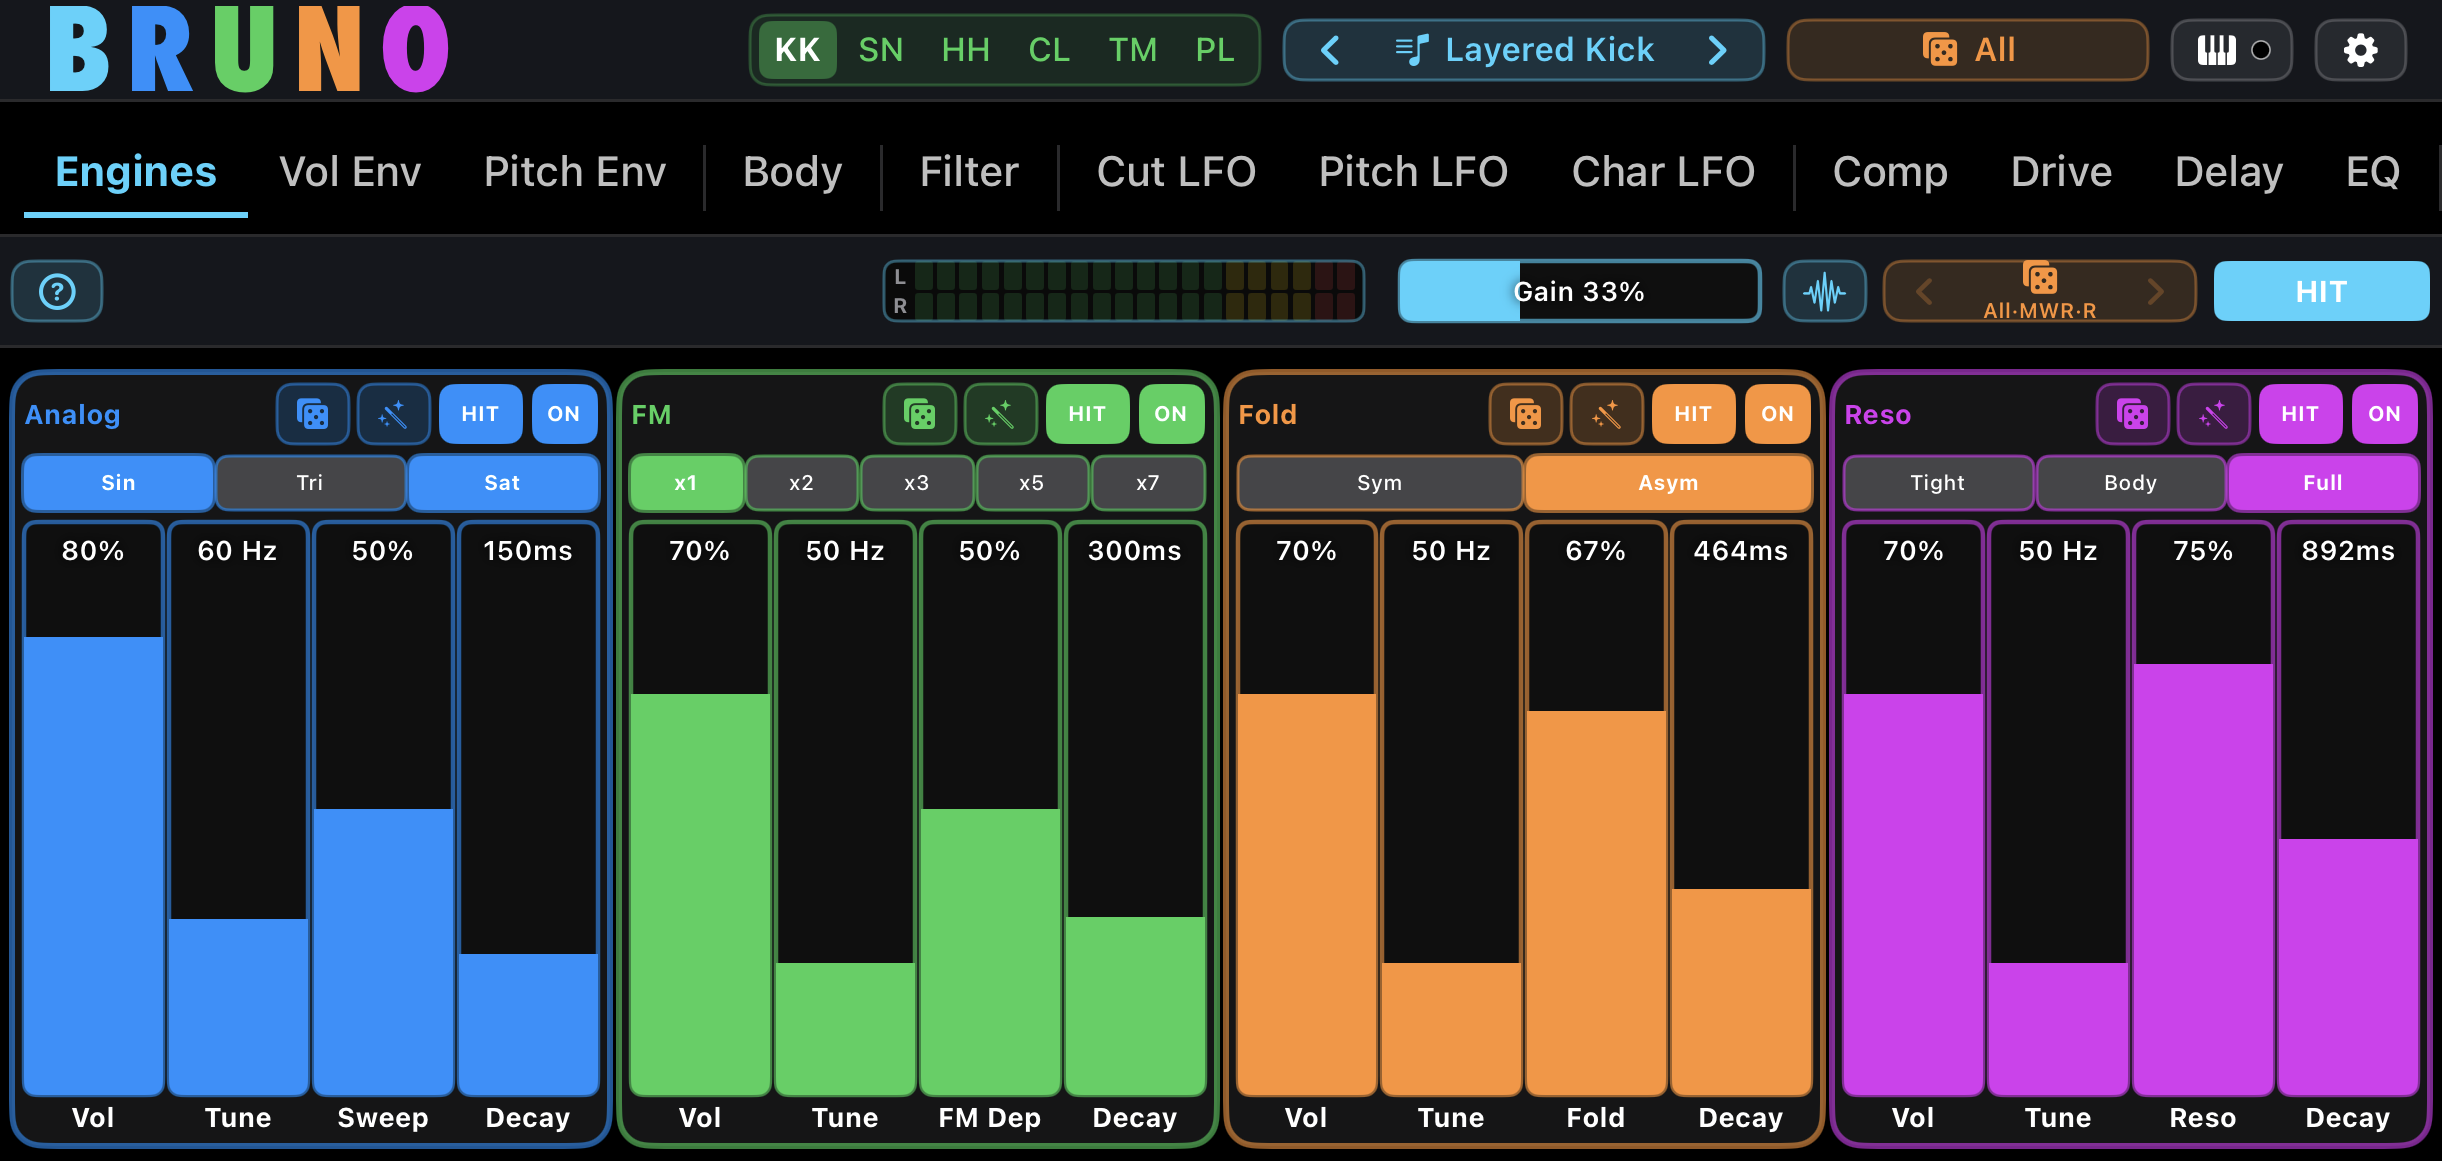2442x1161 pixels.
Task: Randomize the Reso engine with dice
Action: pos(2133,414)
